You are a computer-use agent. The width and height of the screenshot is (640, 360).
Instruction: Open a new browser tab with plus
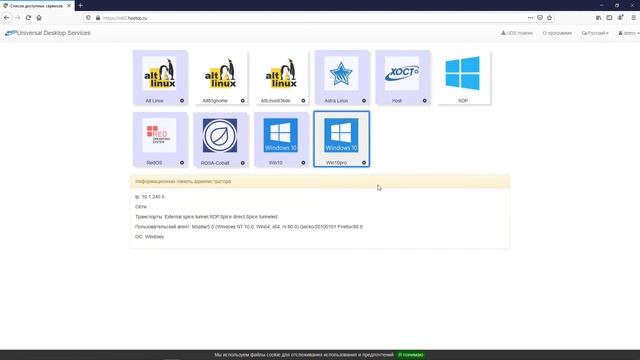tap(80, 6)
